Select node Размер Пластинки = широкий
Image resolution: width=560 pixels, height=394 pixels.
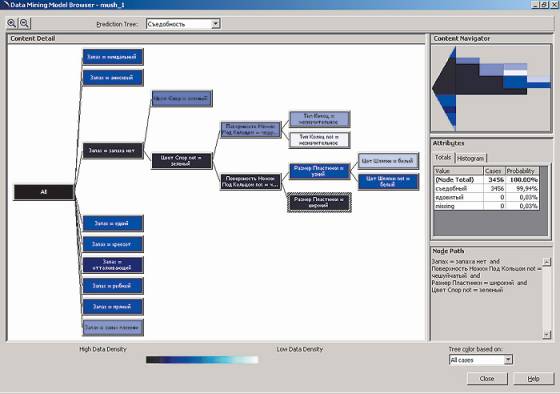click(319, 203)
